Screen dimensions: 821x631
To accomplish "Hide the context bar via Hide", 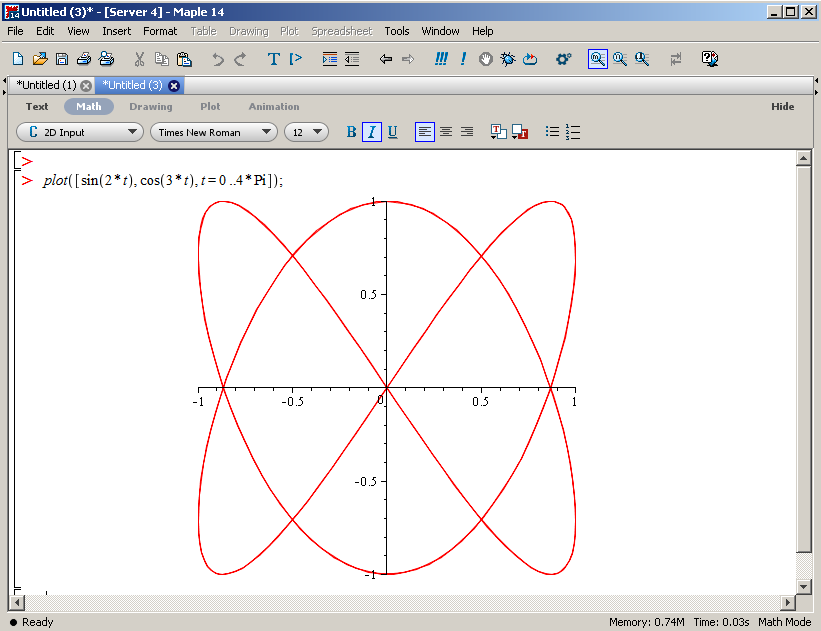I will click(x=782, y=106).
